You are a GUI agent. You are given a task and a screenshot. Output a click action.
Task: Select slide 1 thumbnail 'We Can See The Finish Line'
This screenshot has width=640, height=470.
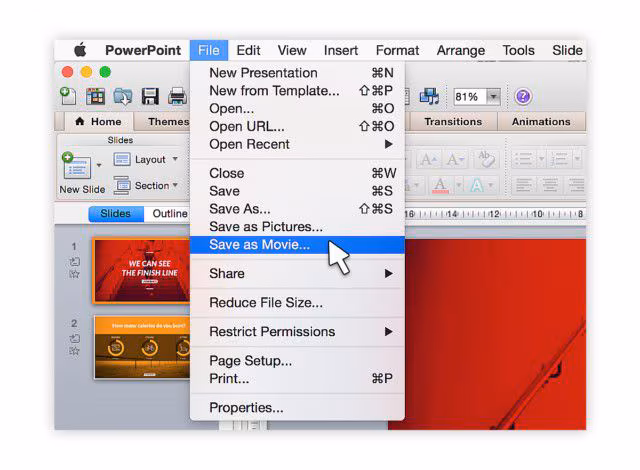(x=141, y=271)
